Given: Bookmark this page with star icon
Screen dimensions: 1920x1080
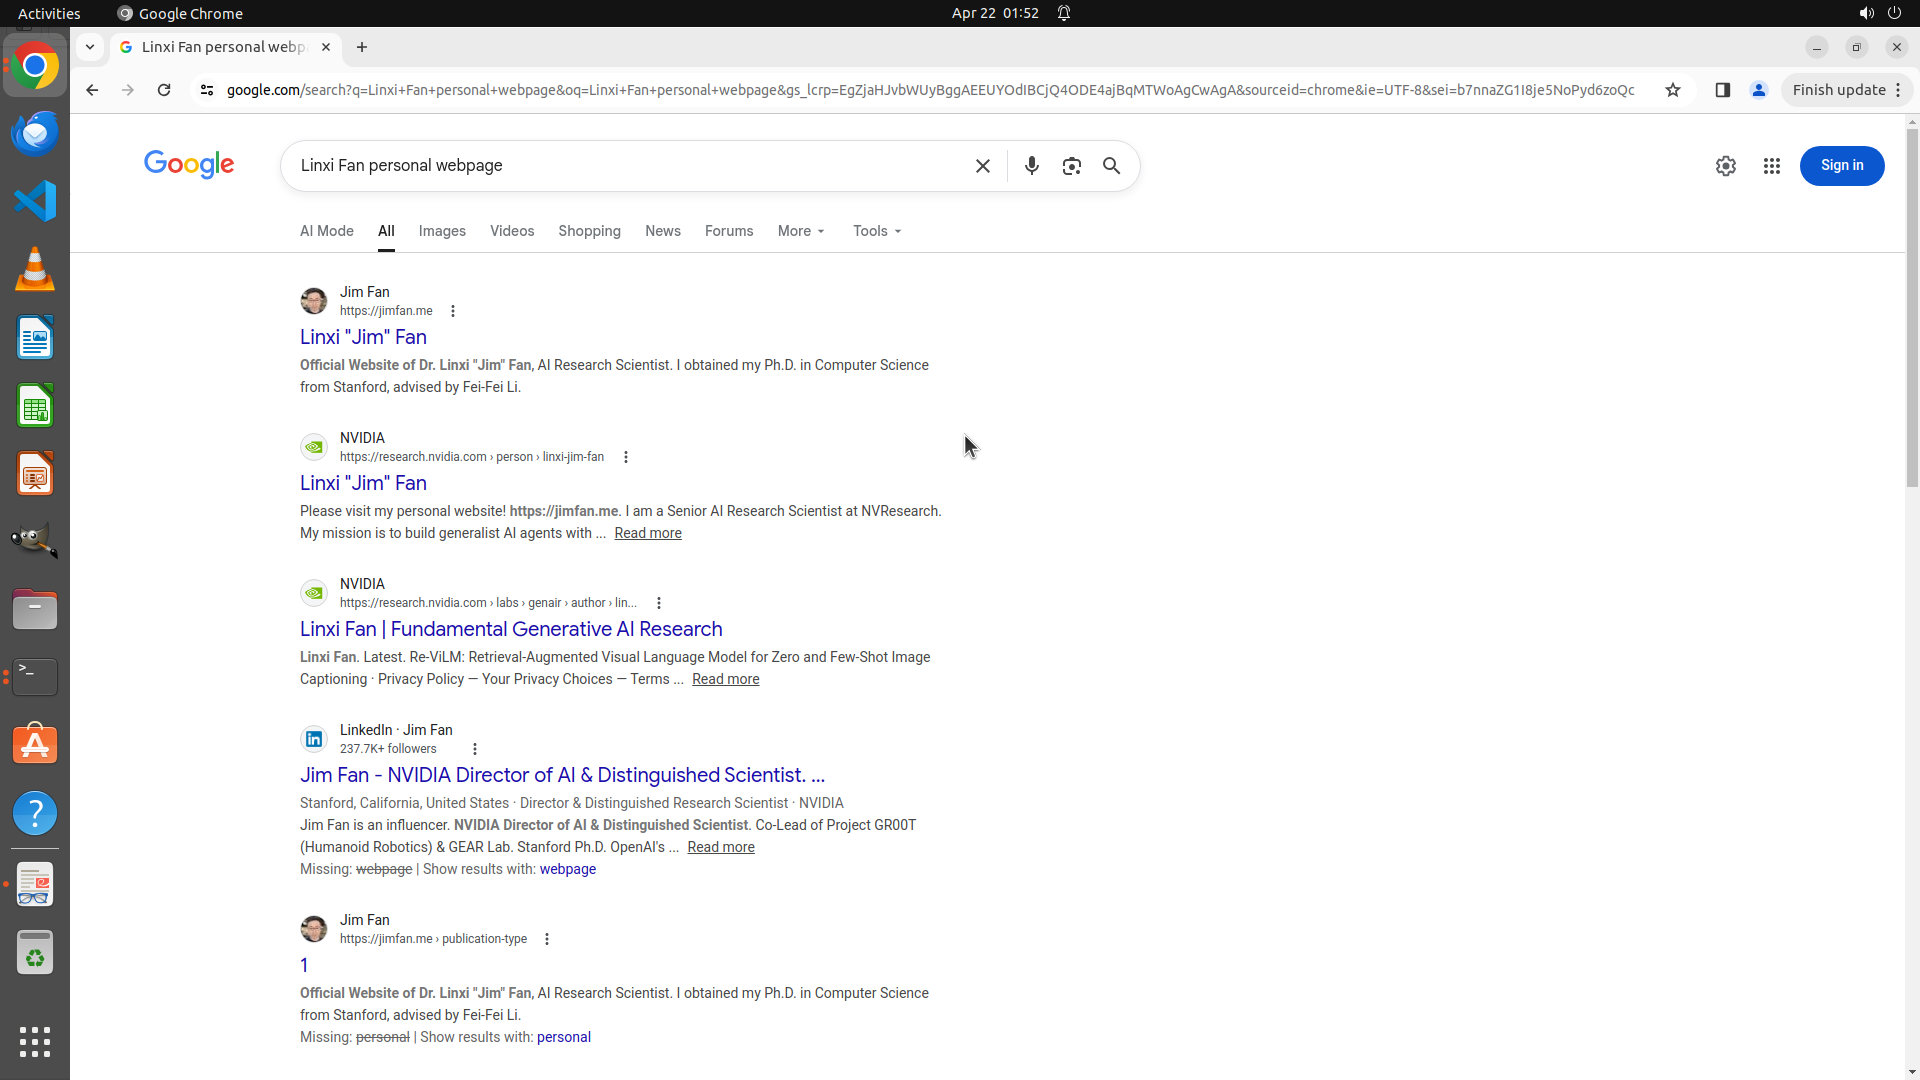Looking at the screenshot, I should click(1673, 90).
